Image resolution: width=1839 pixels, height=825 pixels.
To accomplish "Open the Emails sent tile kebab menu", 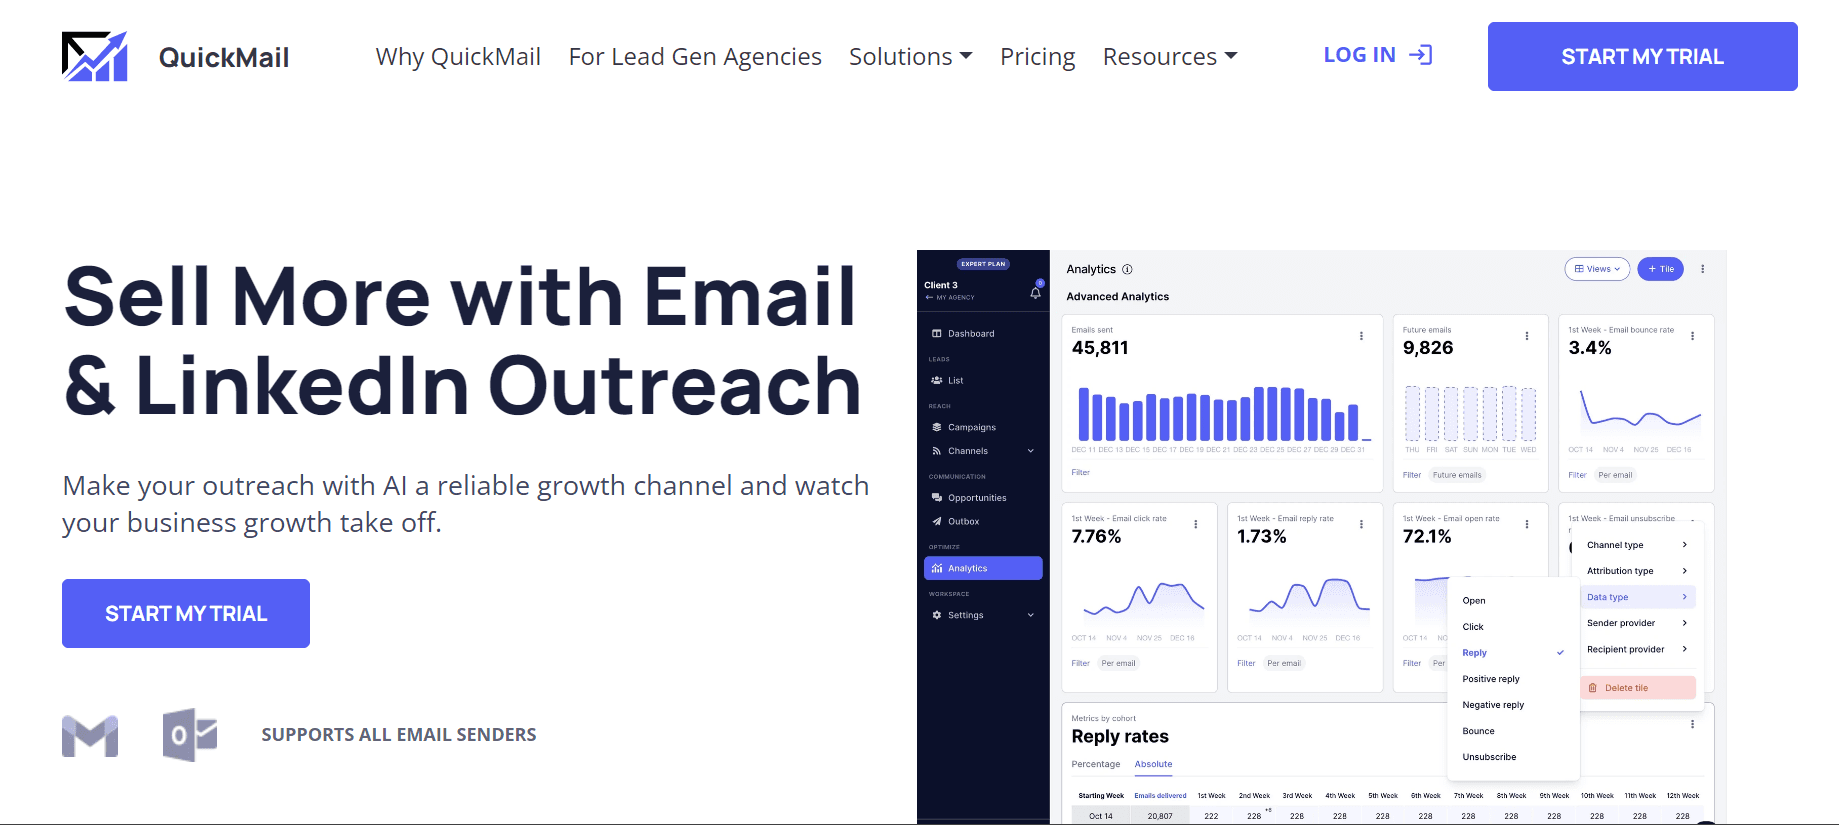I will (x=1361, y=336).
